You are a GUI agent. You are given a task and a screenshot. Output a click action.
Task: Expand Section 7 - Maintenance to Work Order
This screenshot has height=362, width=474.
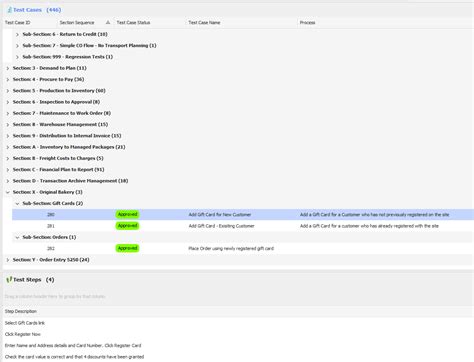click(8, 113)
